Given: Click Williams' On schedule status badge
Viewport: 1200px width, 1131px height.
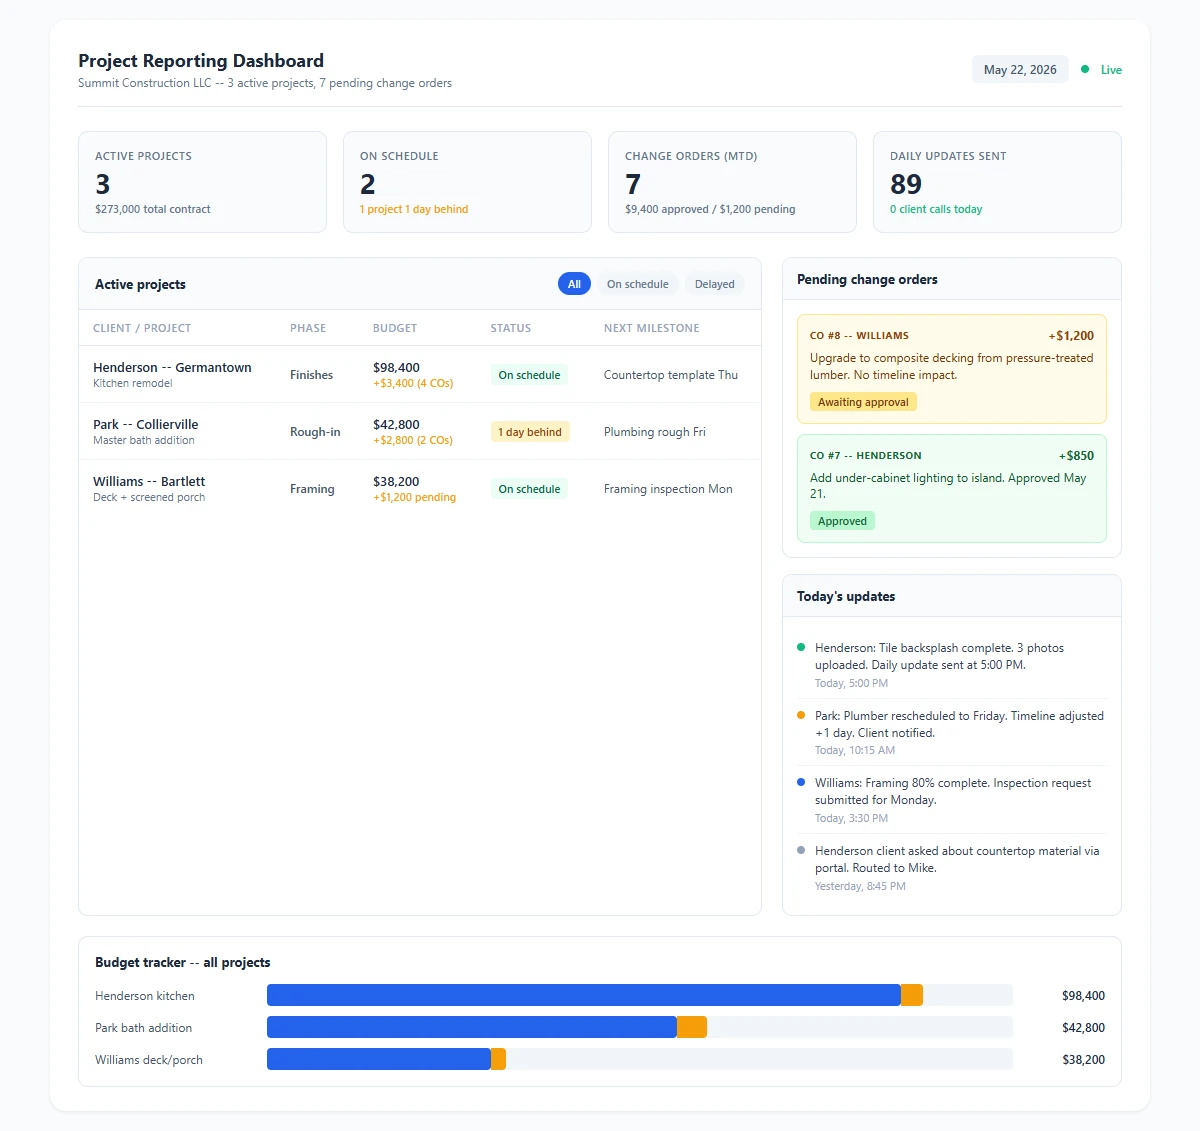Looking at the screenshot, I should (529, 489).
